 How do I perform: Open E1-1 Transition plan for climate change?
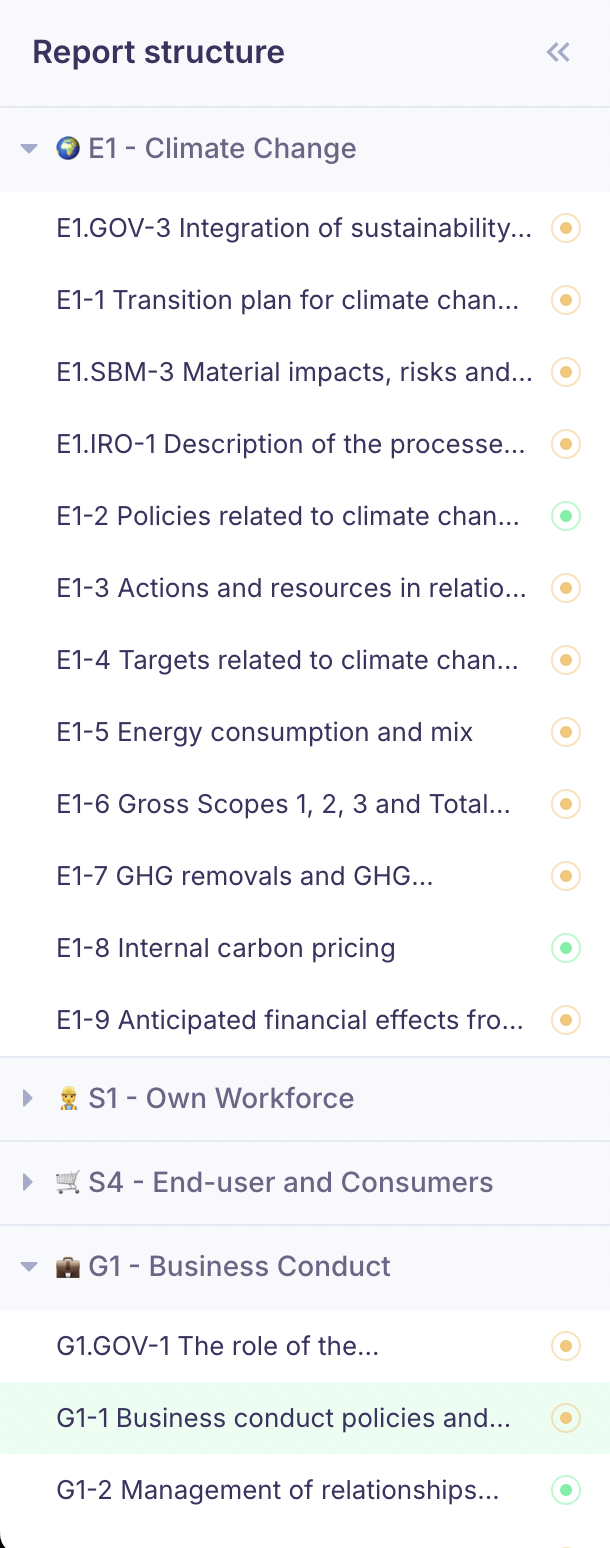288,300
